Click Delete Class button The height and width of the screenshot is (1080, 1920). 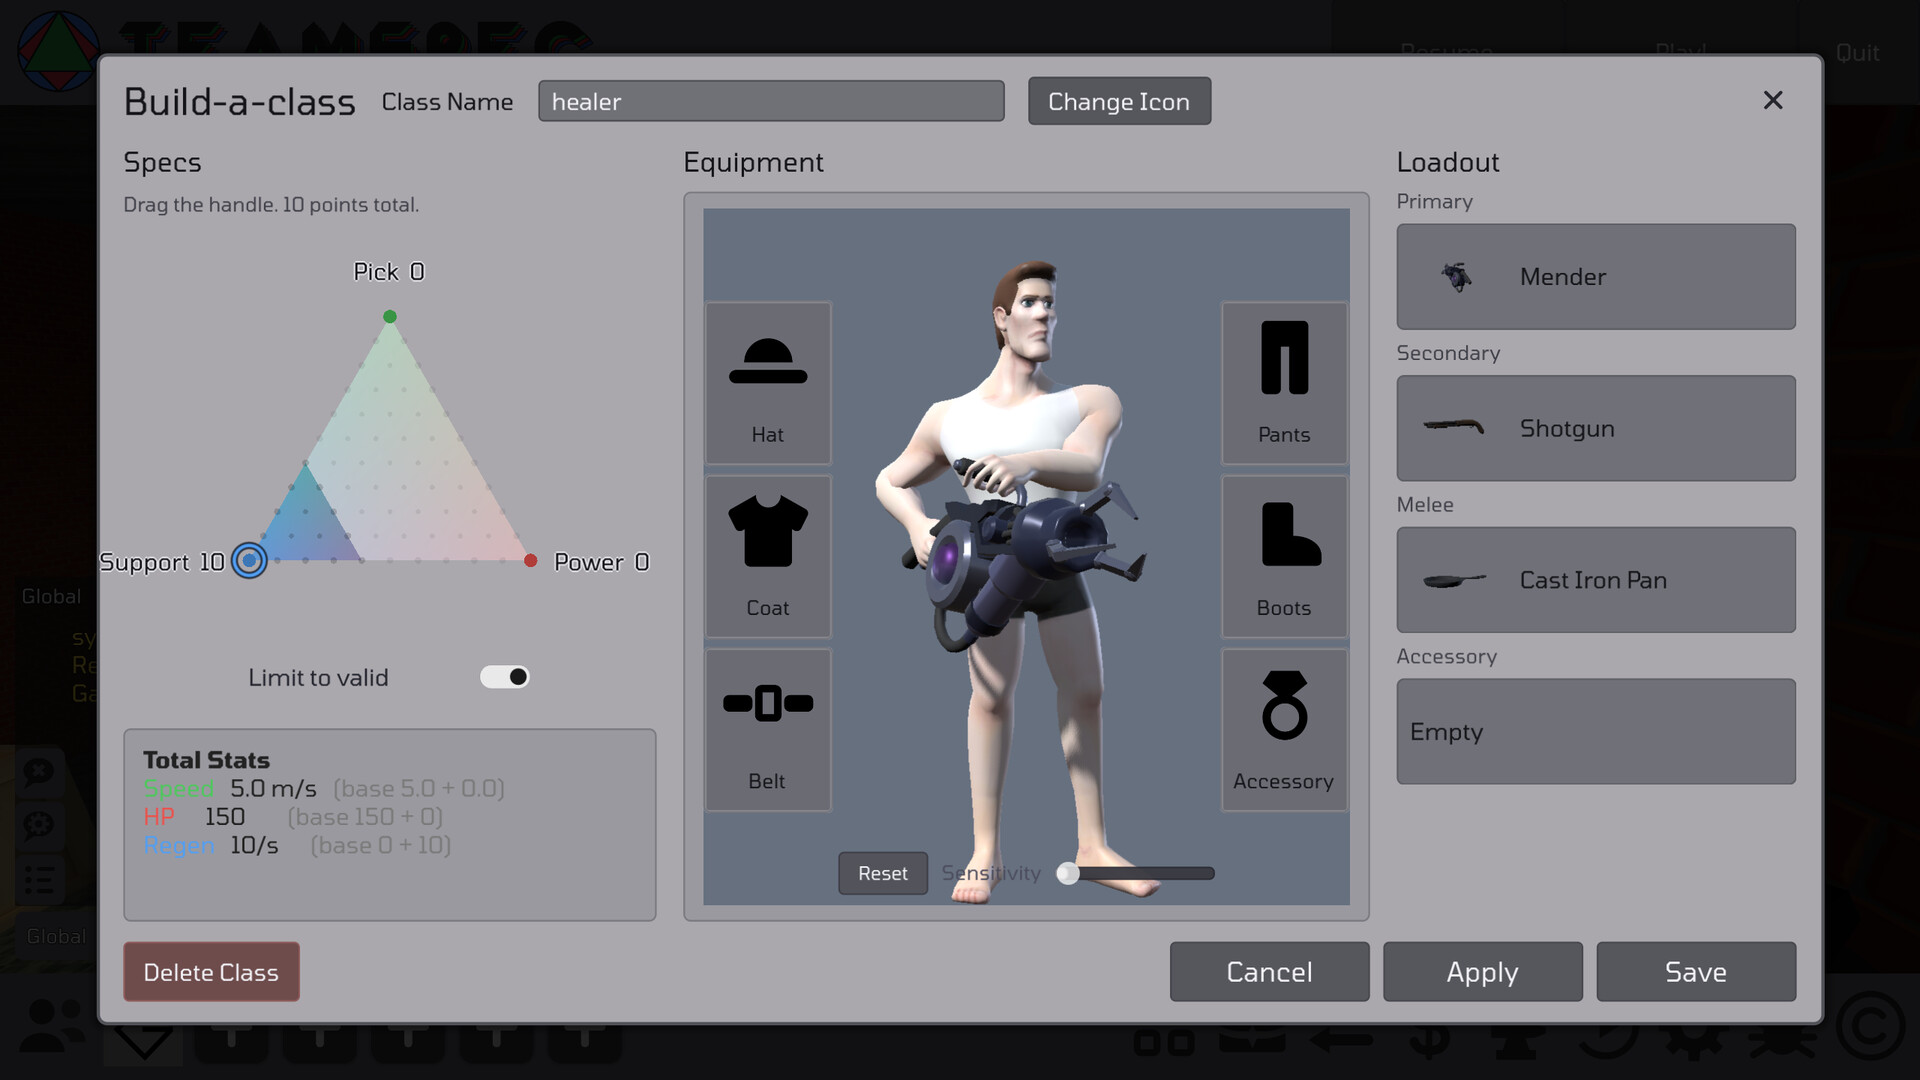(211, 972)
